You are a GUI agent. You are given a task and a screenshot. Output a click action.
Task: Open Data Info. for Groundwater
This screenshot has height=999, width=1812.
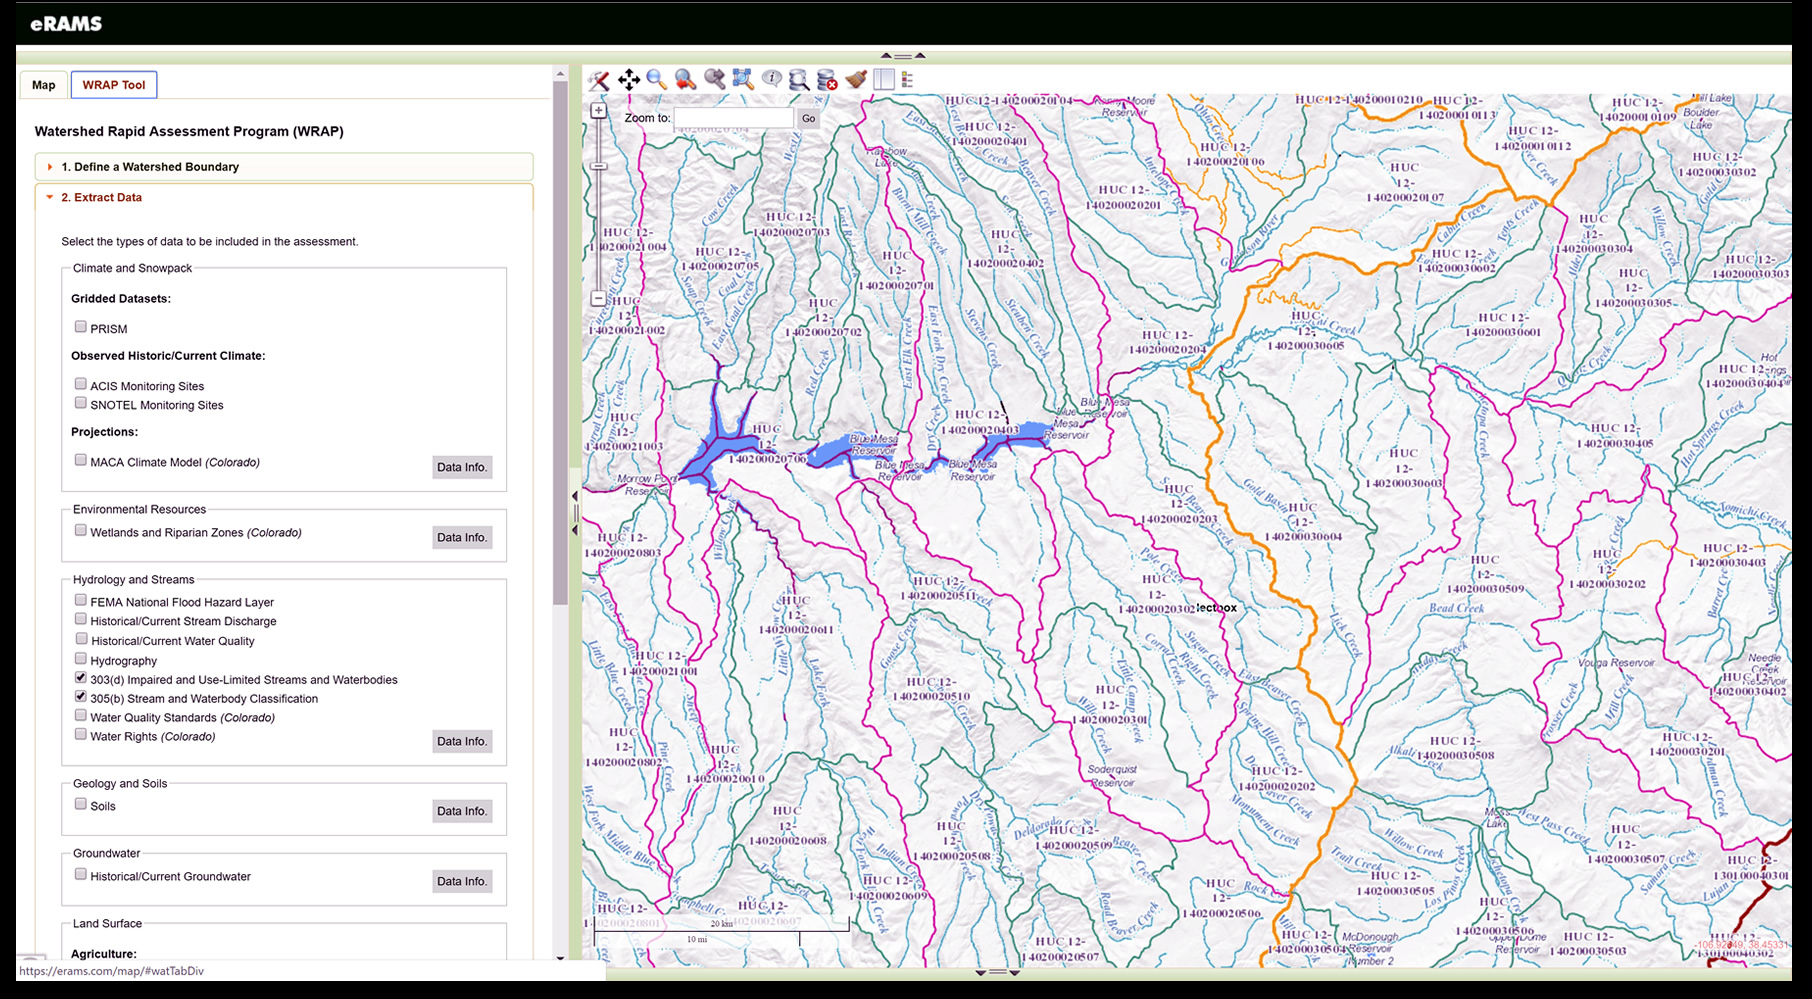click(x=462, y=881)
